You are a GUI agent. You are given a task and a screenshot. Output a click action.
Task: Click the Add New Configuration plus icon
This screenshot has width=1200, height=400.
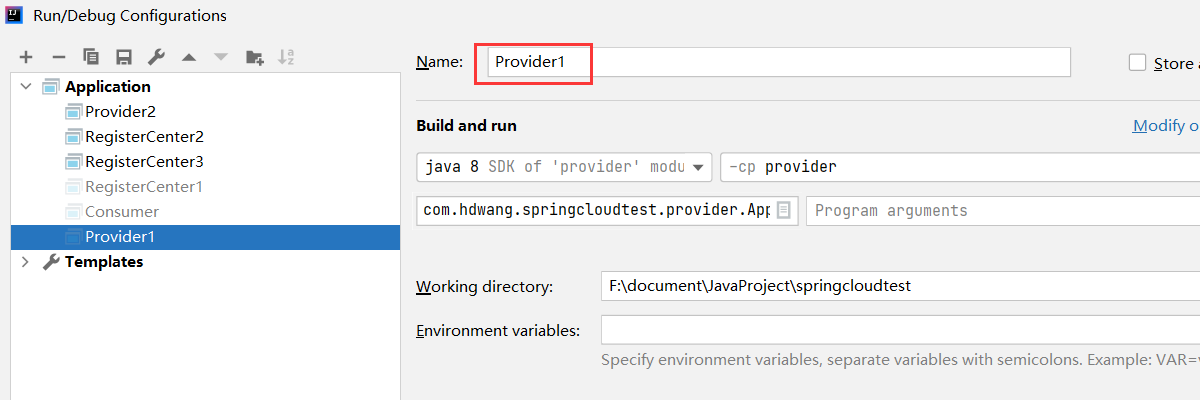tap(26, 57)
